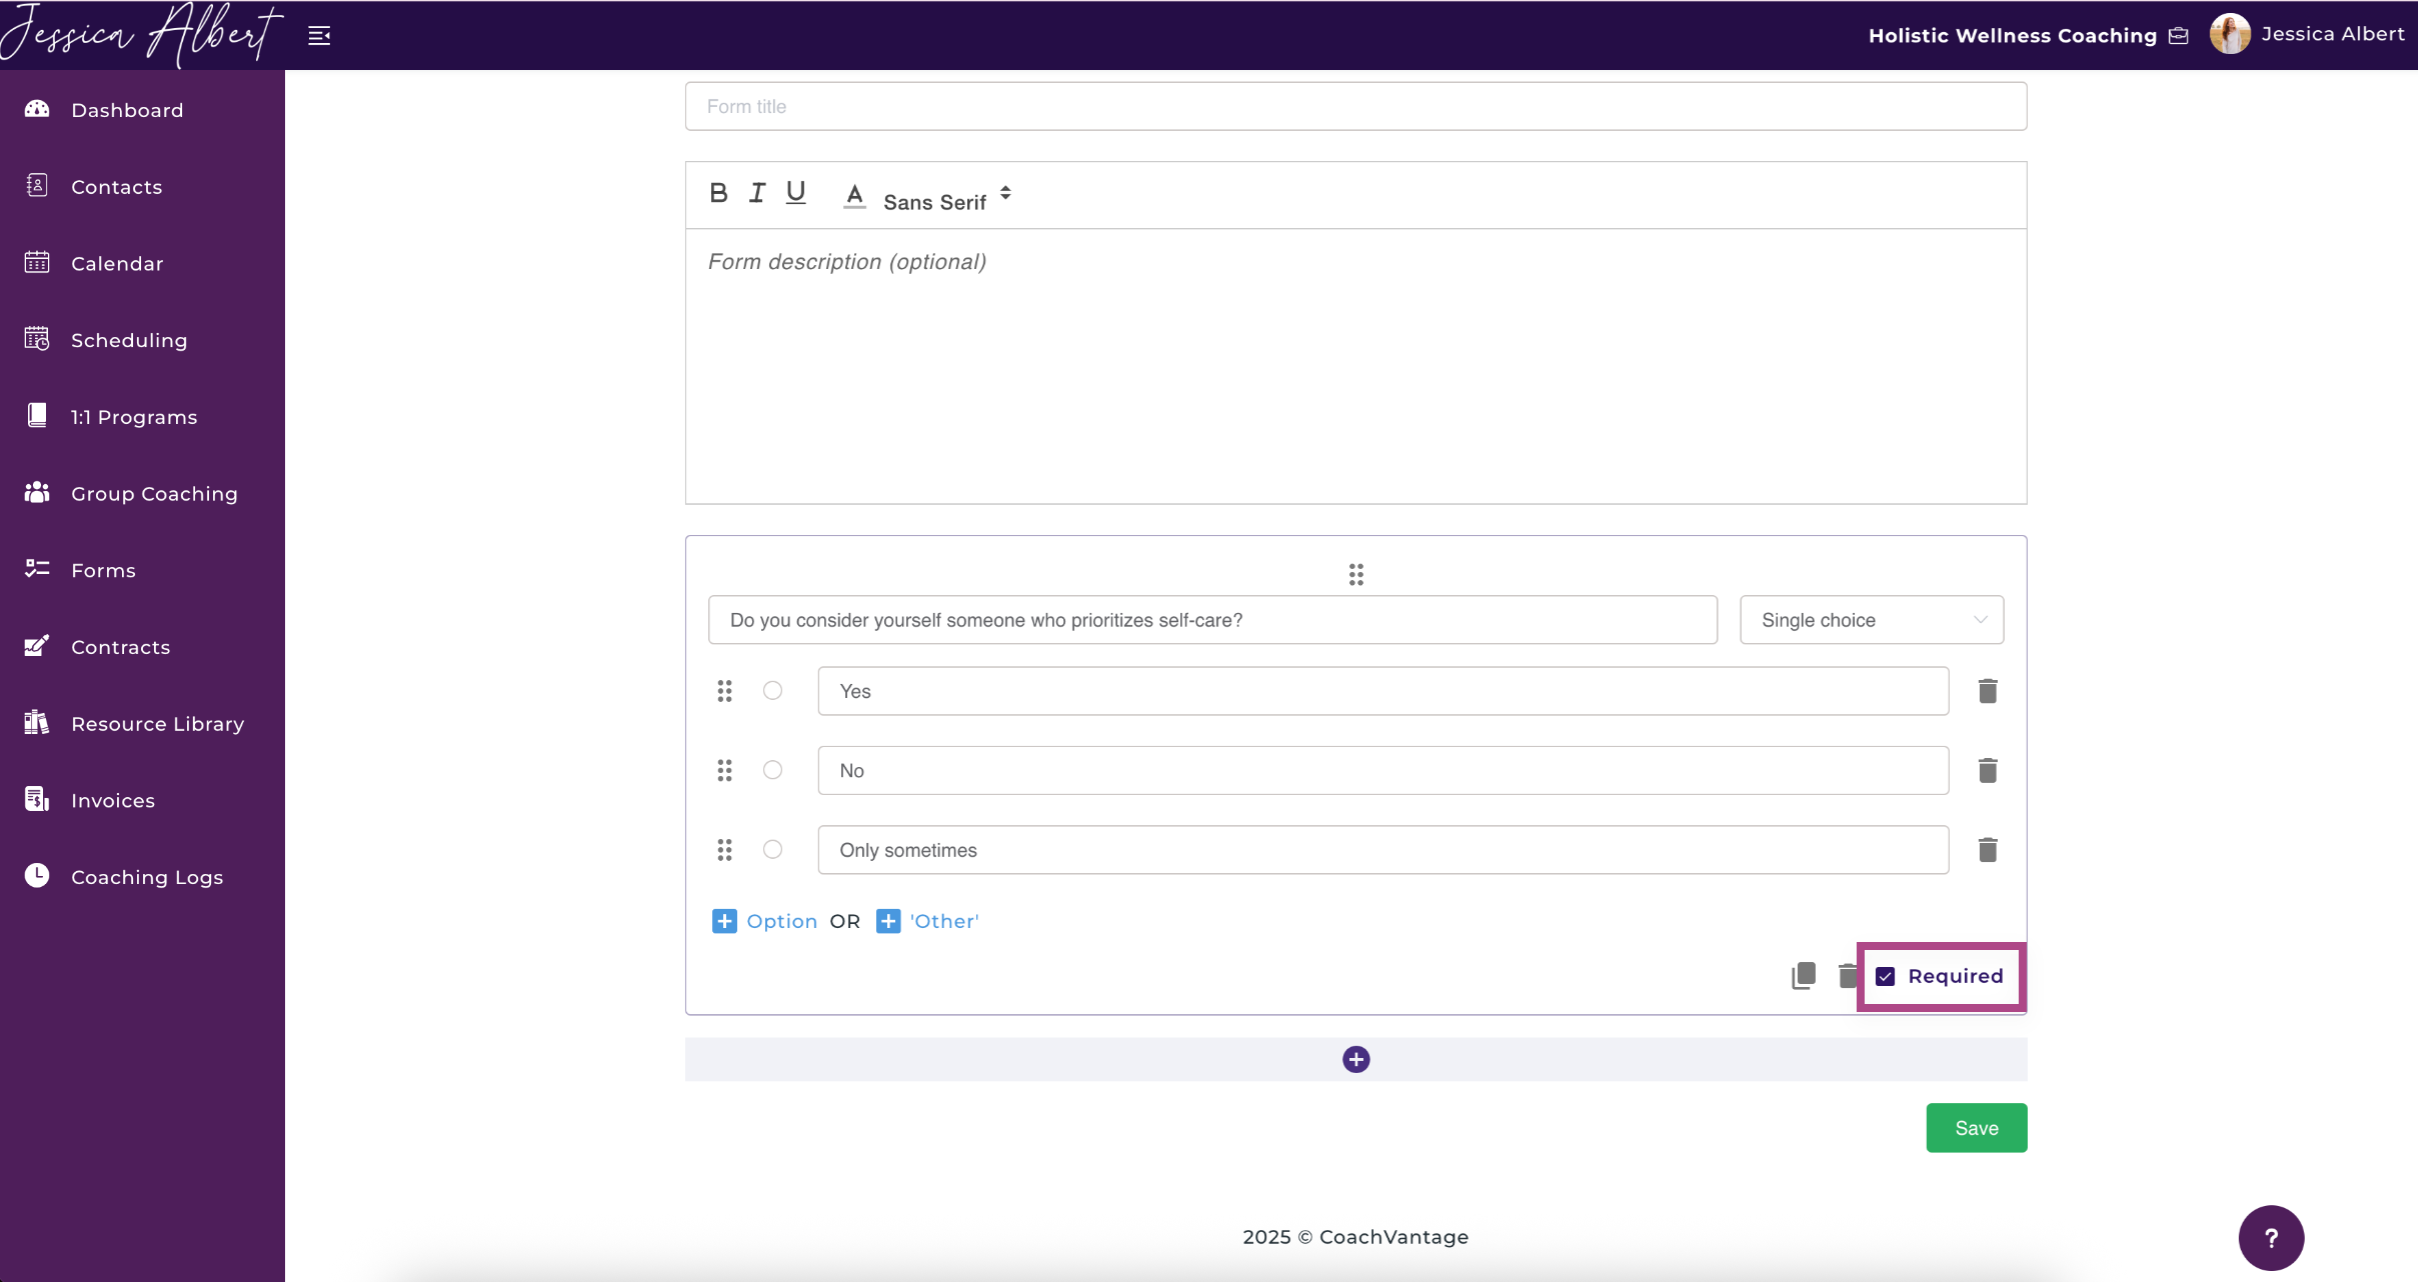Click the Calendar icon in sidebar
Image resolution: width=2418 pixels, height=1282 pixels.
(37, 262)
